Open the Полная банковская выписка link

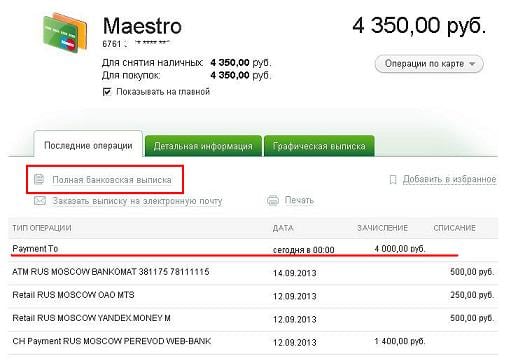(112, 180)
